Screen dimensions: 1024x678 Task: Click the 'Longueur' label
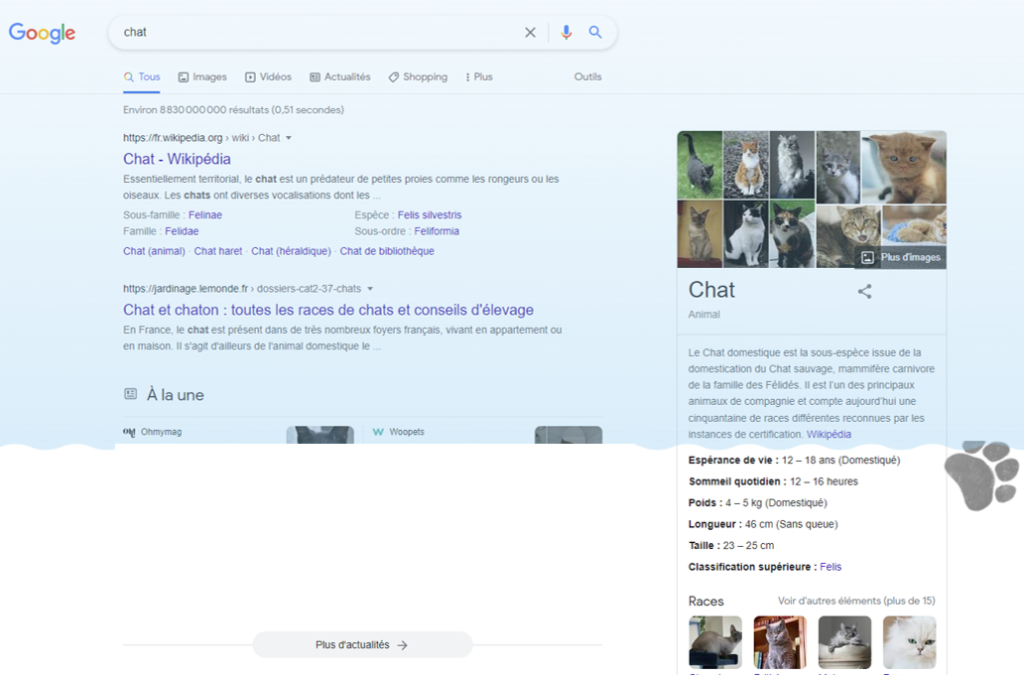coord(715,524)
